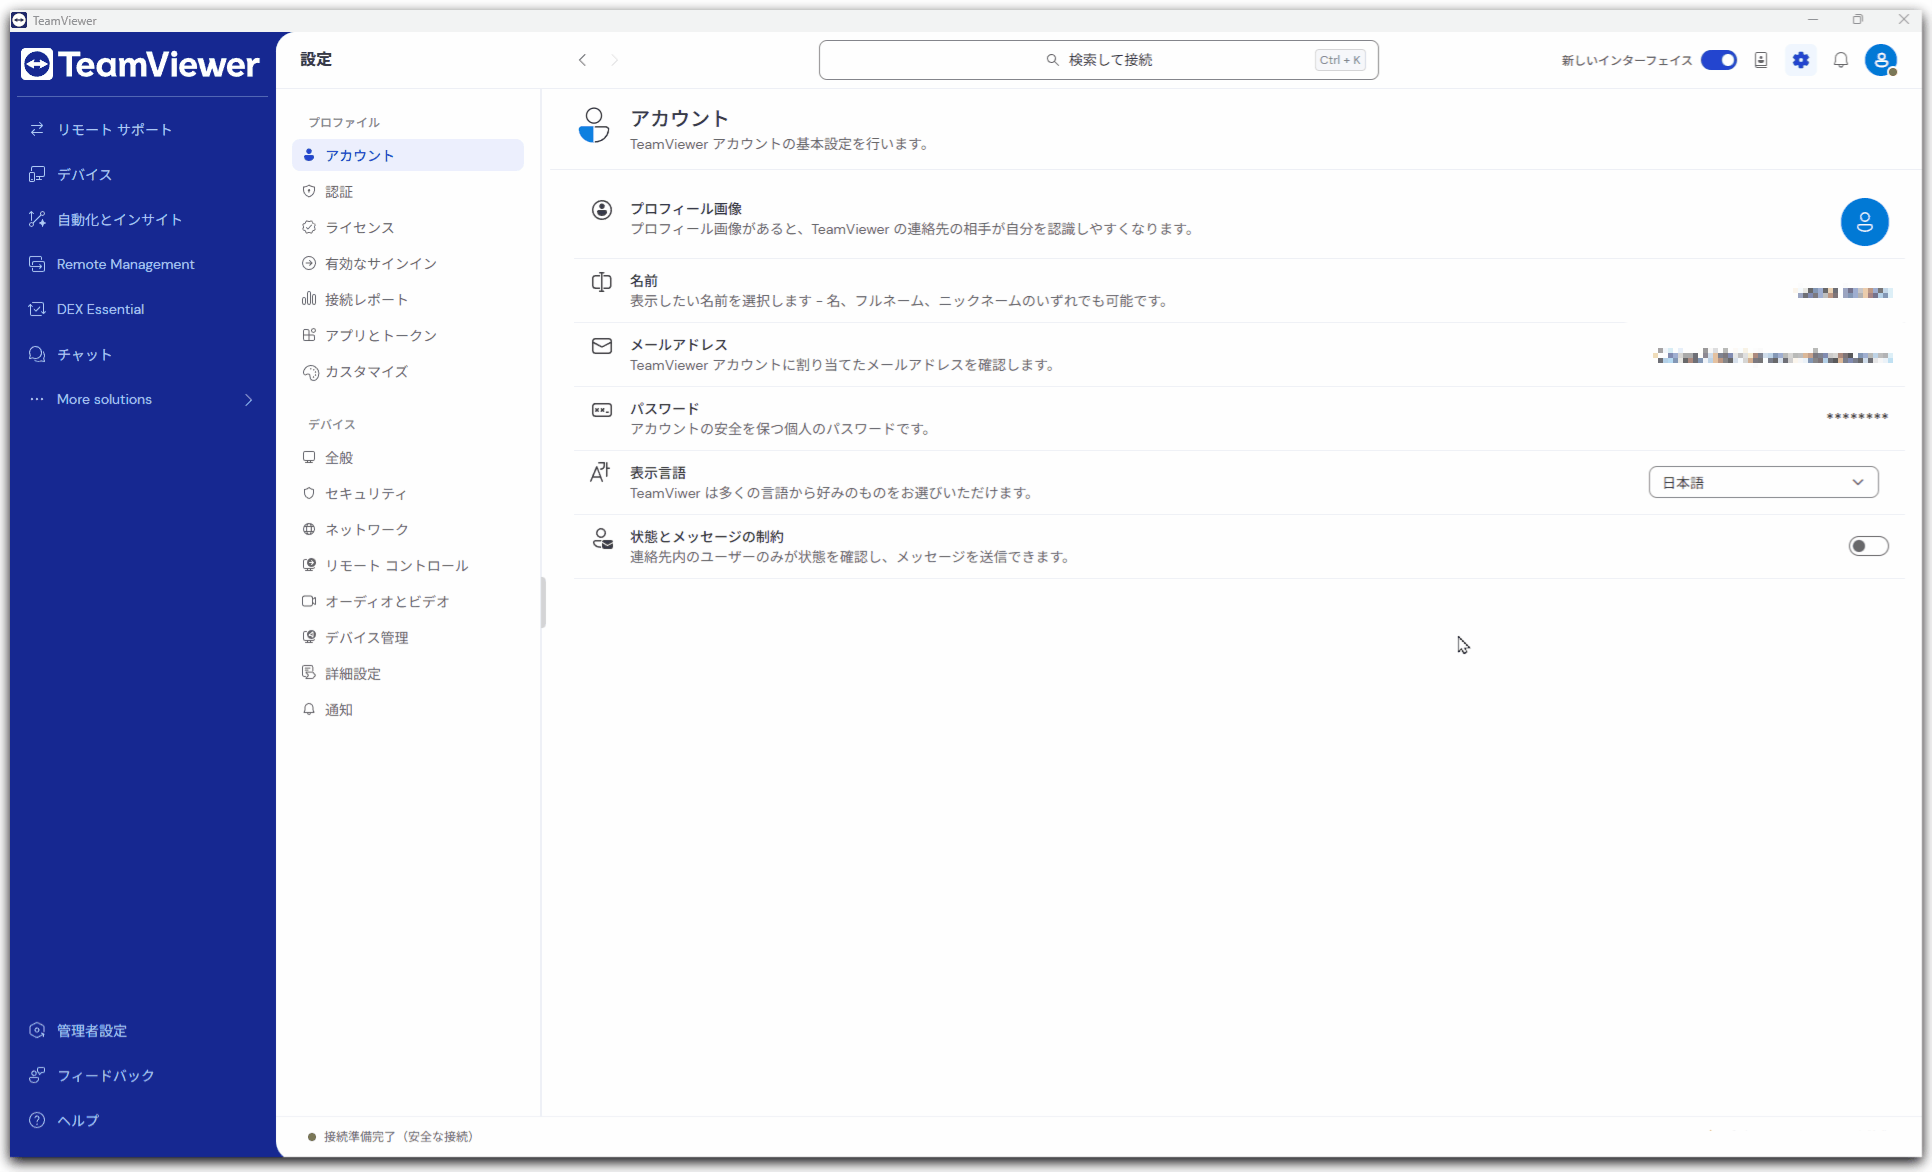Click the 接続準備完了 status text

pyautogui.click(x=398, y=1137)
